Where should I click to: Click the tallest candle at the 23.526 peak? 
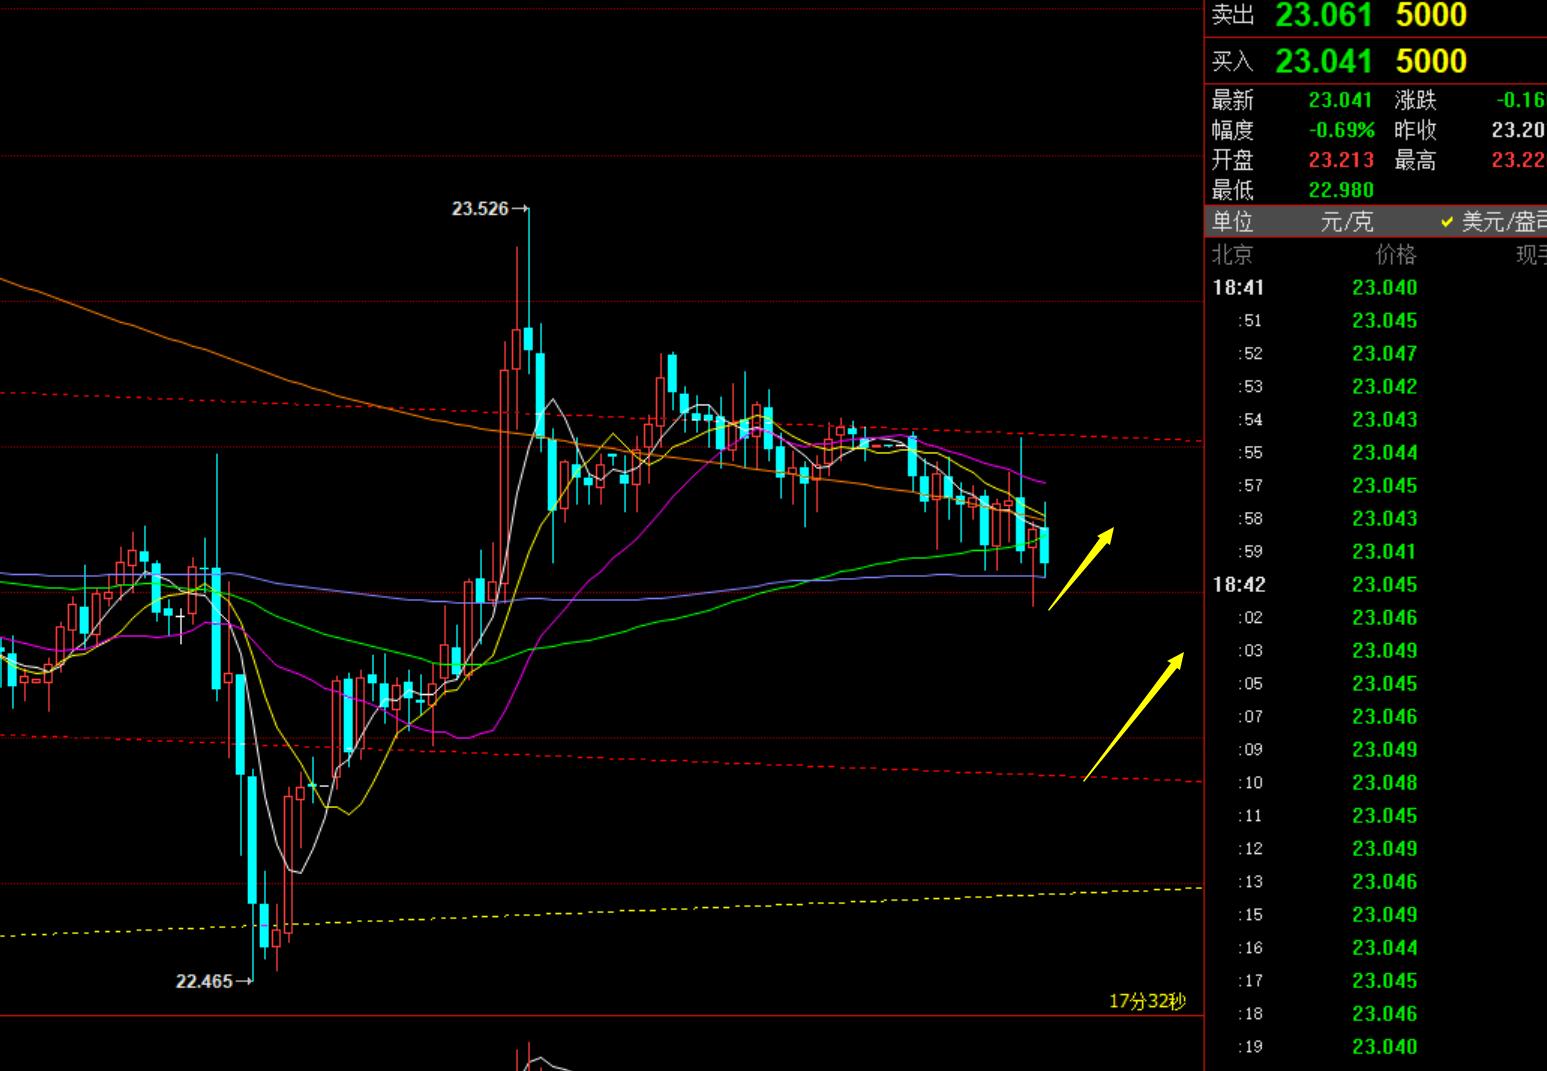528,300
